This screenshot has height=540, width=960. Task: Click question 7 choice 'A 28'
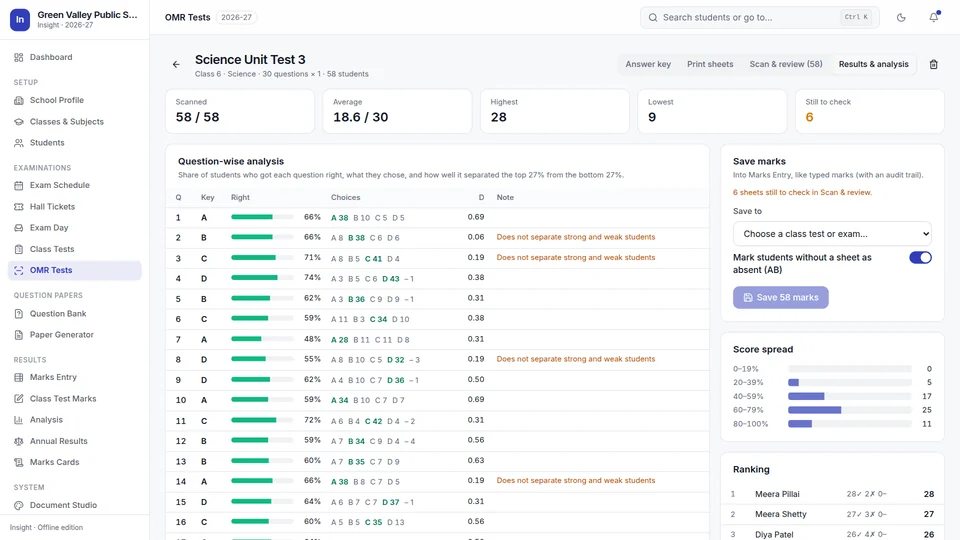(339, 340)
